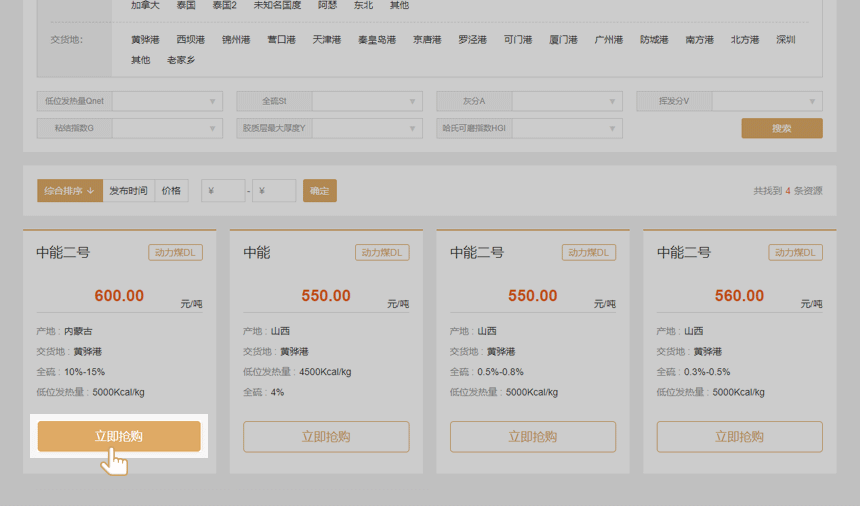Sort results by 发布时间
860x506 pixels.
tap(128, 191)
